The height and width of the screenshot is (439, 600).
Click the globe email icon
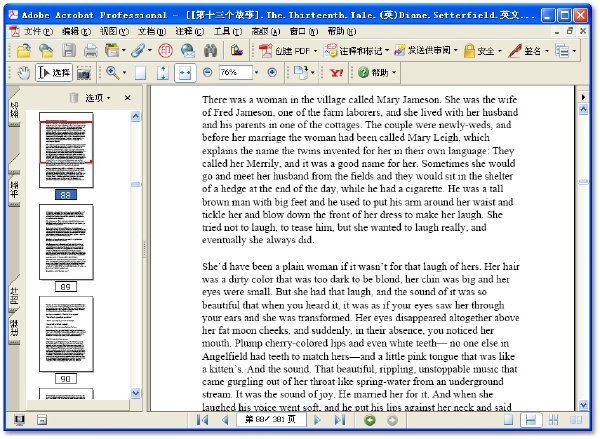pos(188,51)
